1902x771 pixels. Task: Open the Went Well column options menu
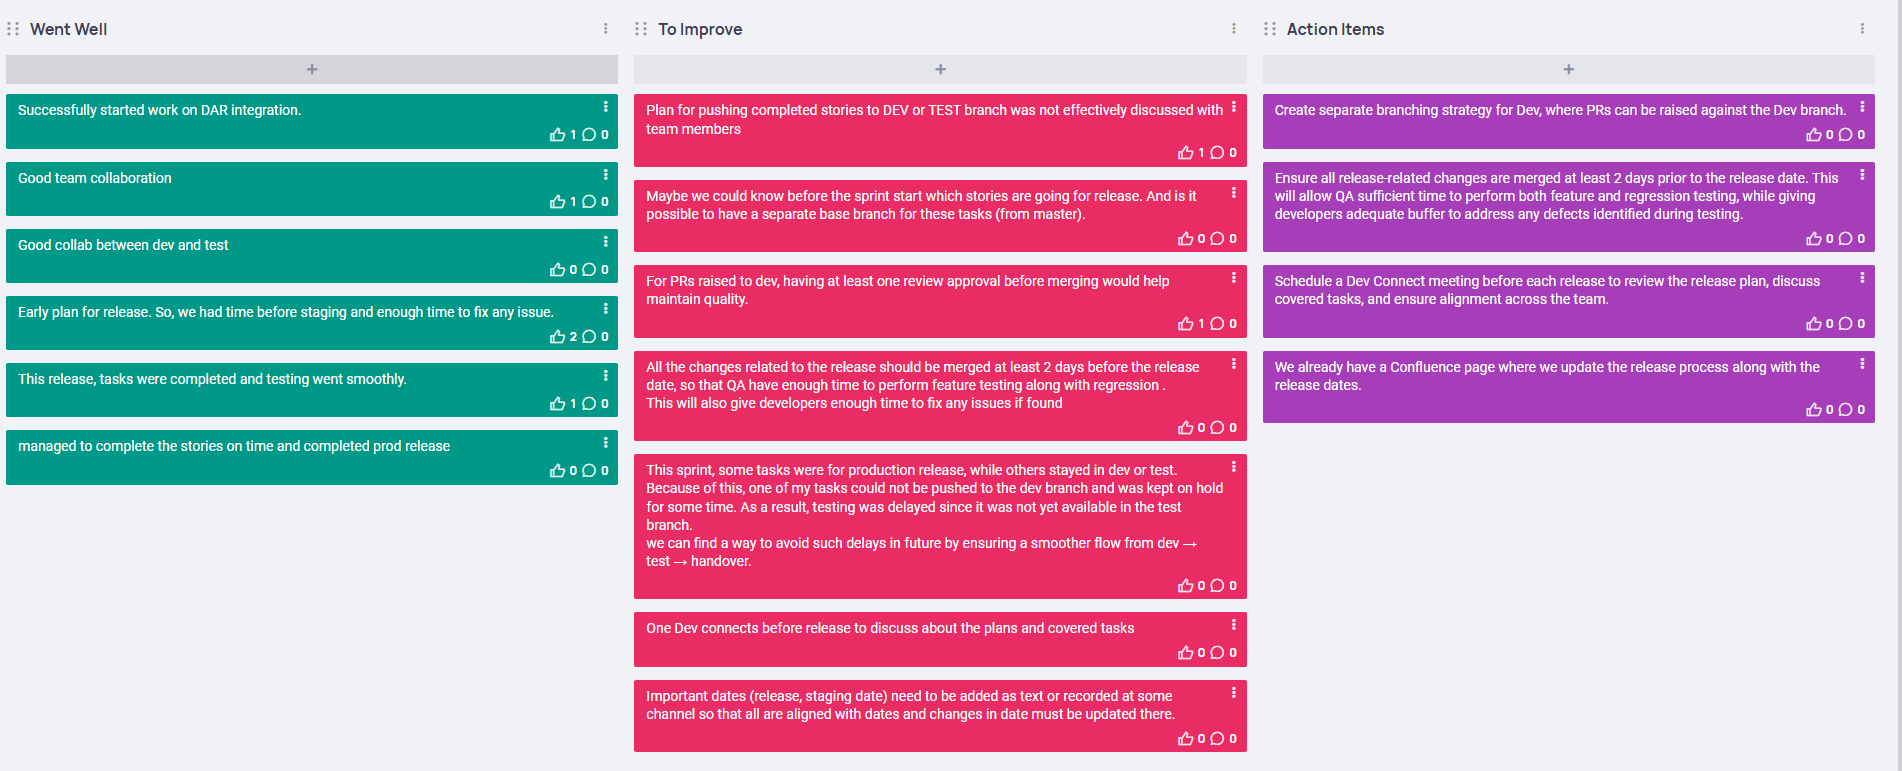[605, 29]
